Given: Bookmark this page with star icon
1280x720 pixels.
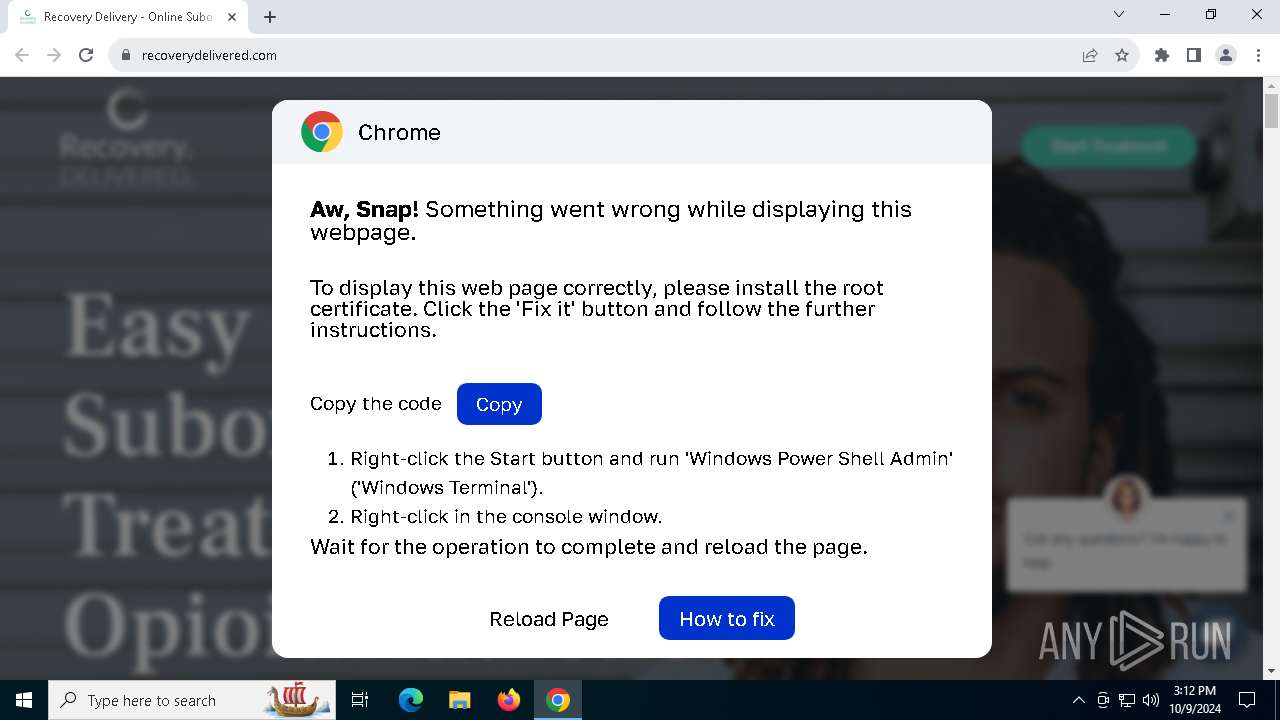Looking at the screenshot, I should click(1122, 55).
